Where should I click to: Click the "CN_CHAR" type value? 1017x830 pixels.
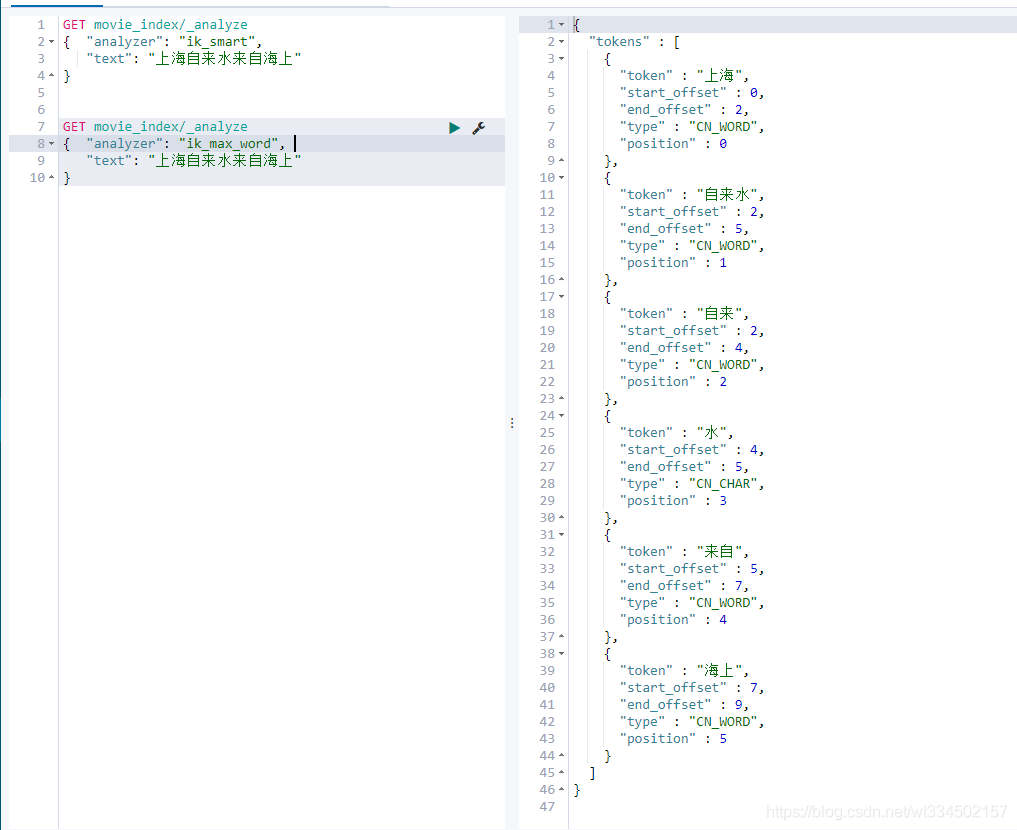723,484
